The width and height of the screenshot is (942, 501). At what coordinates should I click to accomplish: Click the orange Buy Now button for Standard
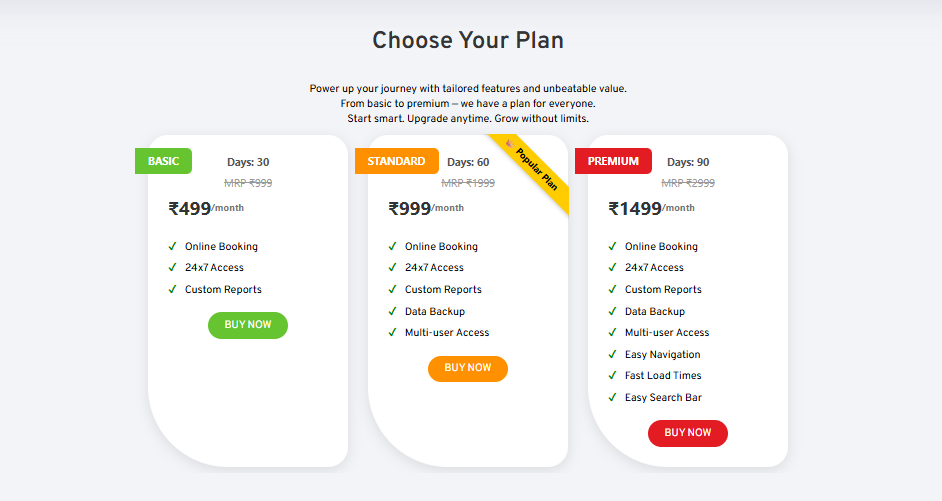[x=468, y=368]
